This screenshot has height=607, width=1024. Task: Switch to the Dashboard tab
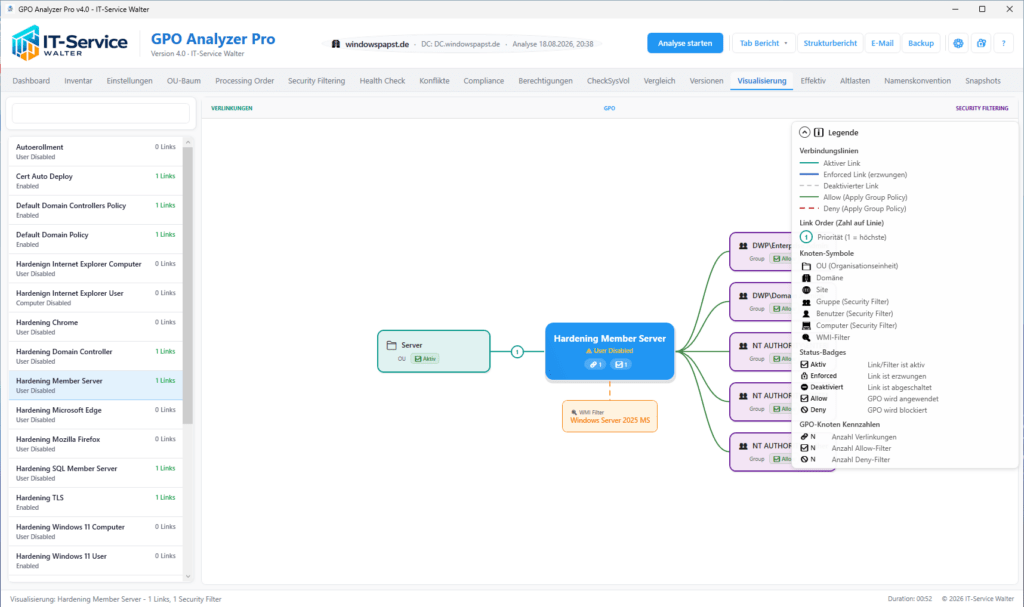click(31, 81)
